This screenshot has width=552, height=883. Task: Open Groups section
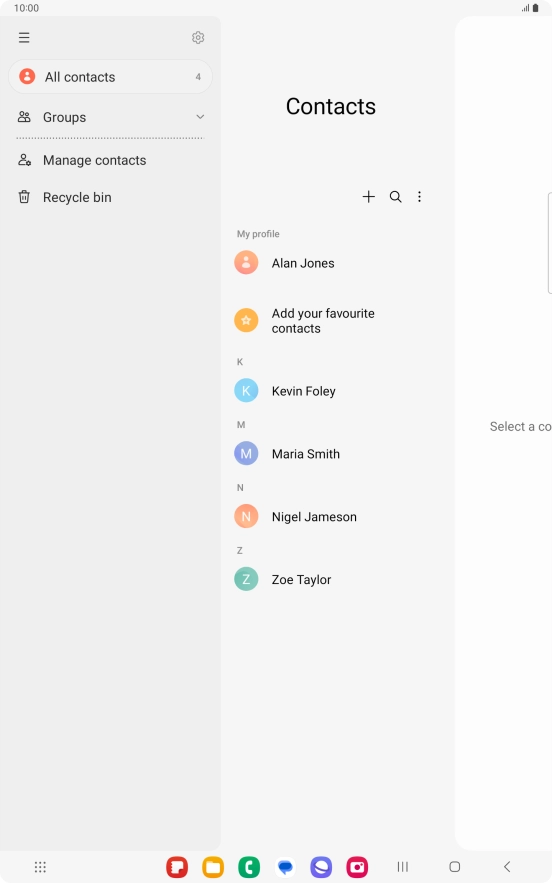coord(110,117)
